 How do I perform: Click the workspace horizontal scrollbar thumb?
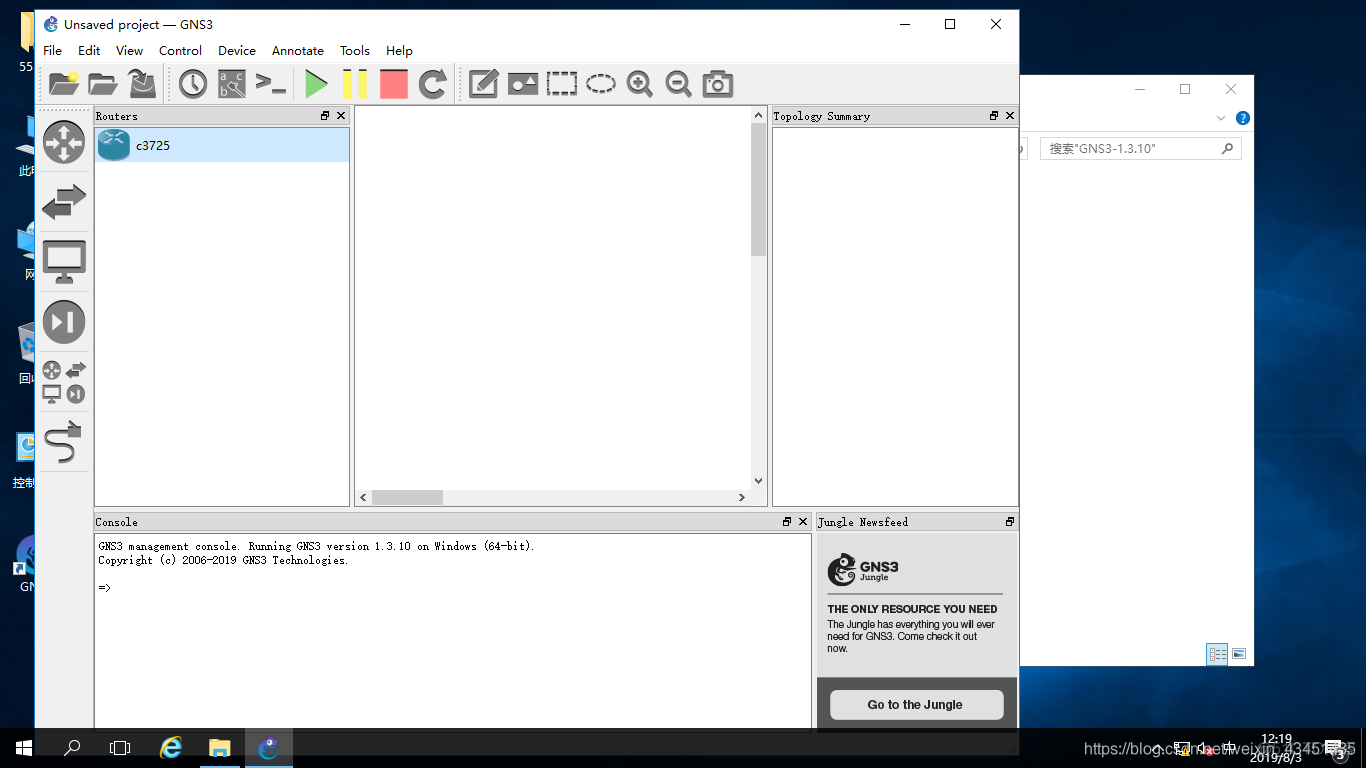(x=407, y=497)
